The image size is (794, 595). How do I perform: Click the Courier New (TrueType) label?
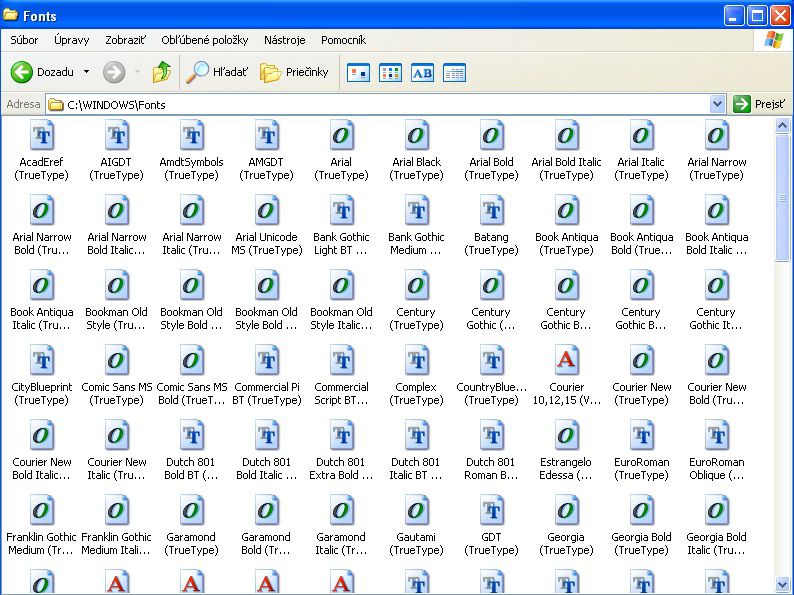(642, 393)
